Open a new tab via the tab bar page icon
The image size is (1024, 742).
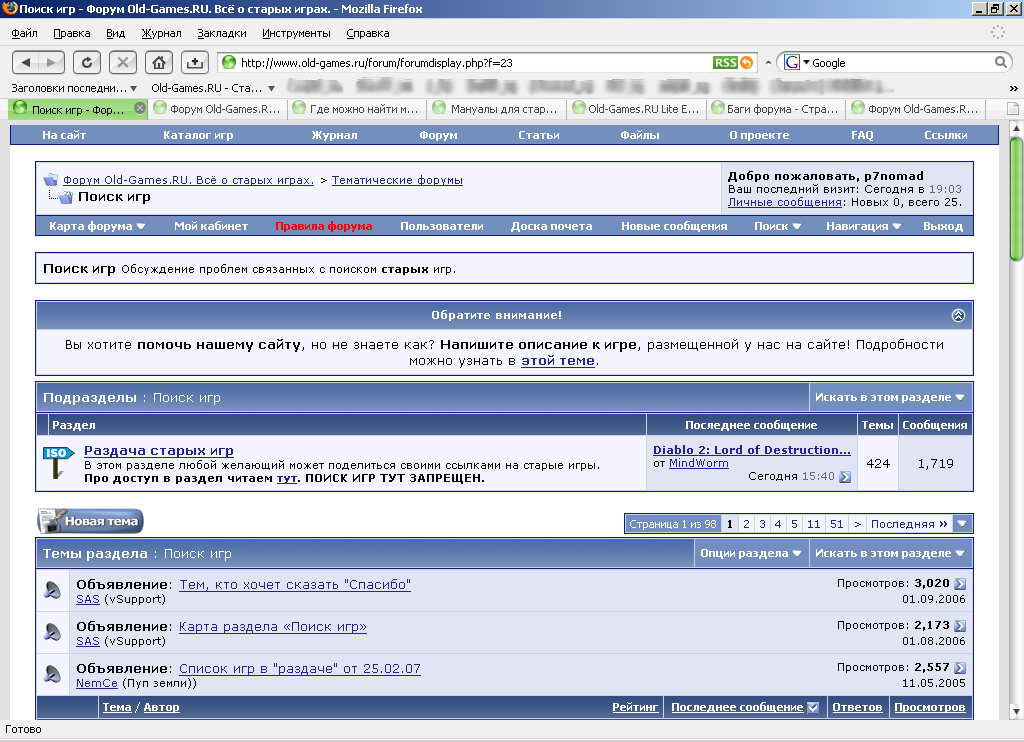1012,109
